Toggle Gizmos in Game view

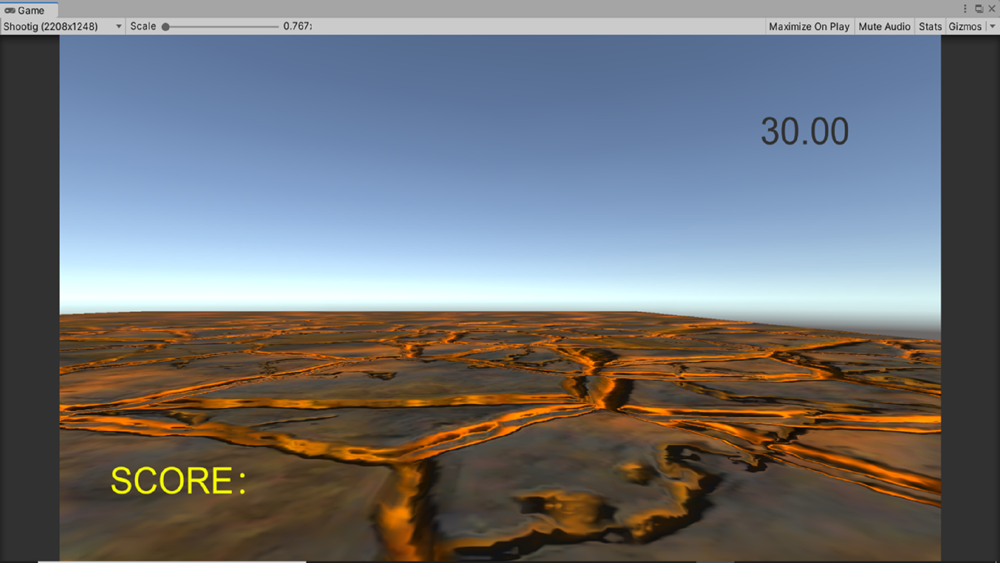[x=965, y=26]
